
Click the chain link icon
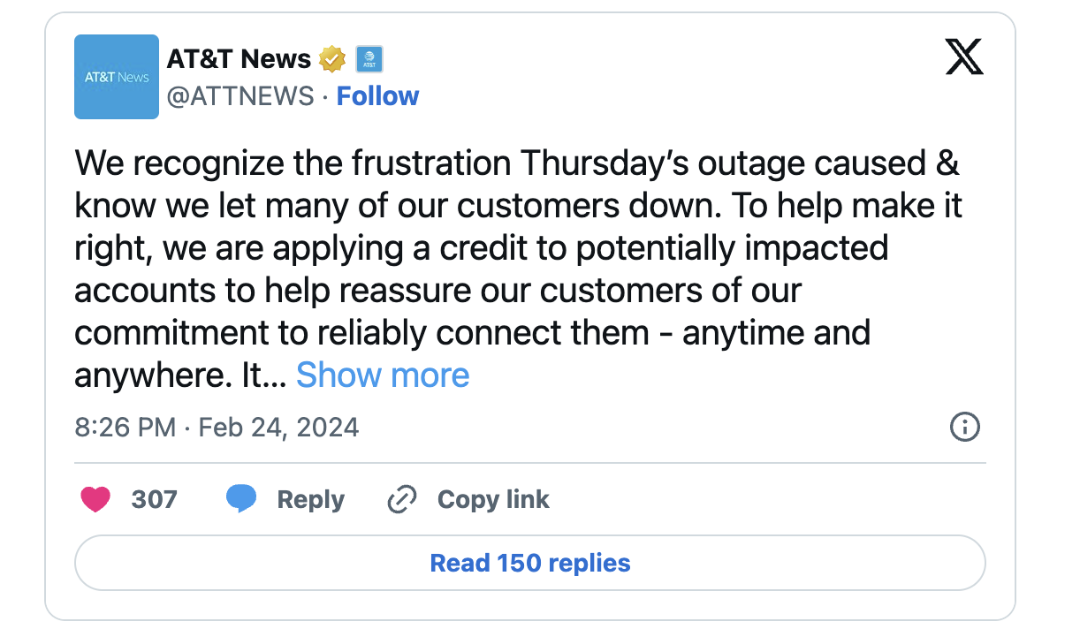pyautogui.click(x=401, y=499)
